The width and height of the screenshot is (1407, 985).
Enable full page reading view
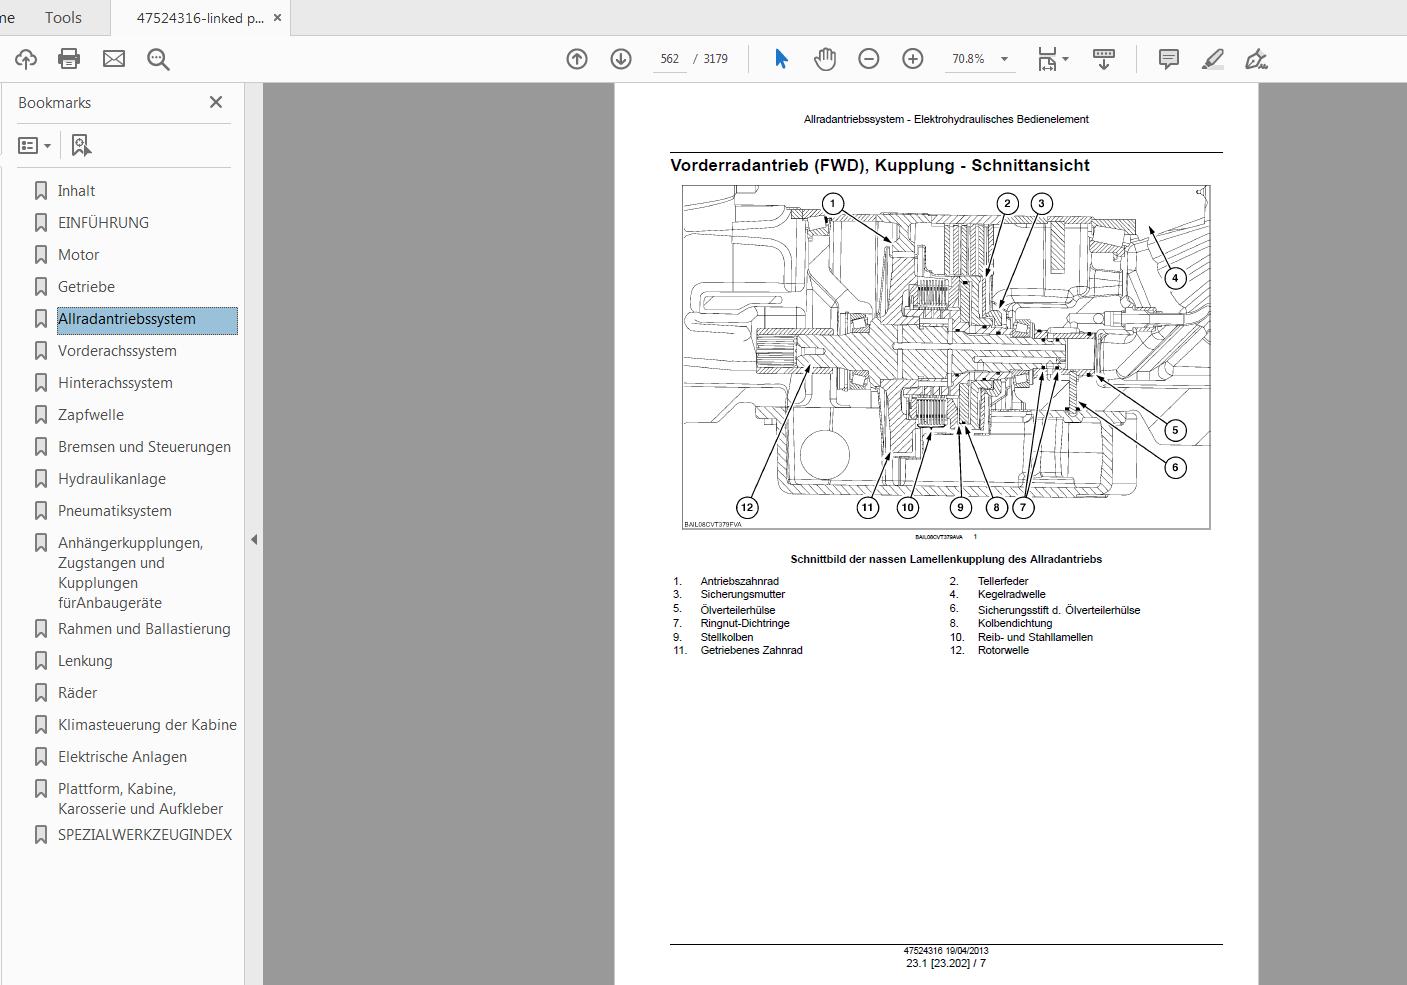tap(1104, 59)
